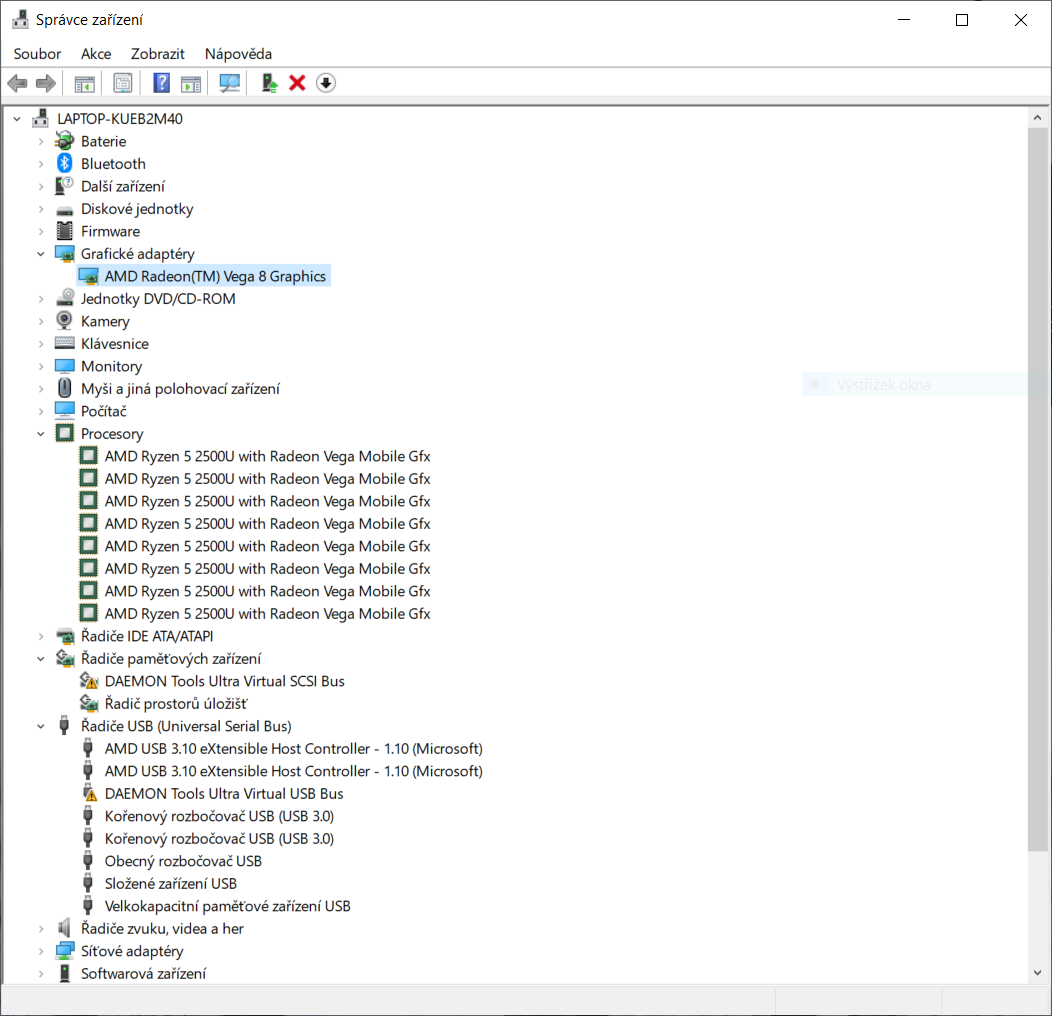Collapse the Řadiče USB category
The height and width of the screenshot is (1016, 1052).
tap(41, 726)
